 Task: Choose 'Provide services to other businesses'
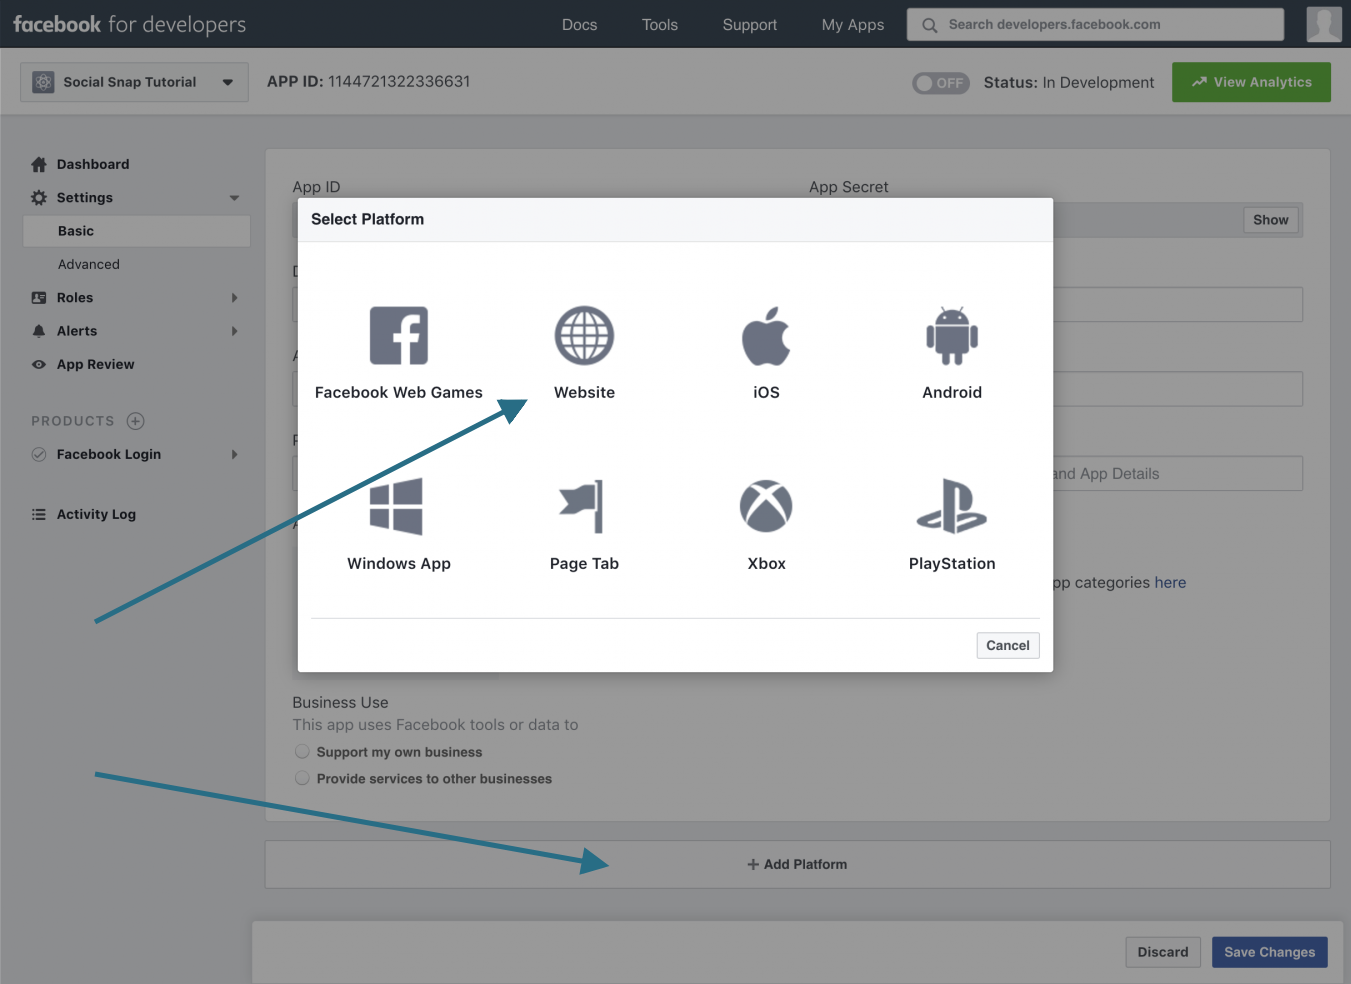(x=302, y=778)
